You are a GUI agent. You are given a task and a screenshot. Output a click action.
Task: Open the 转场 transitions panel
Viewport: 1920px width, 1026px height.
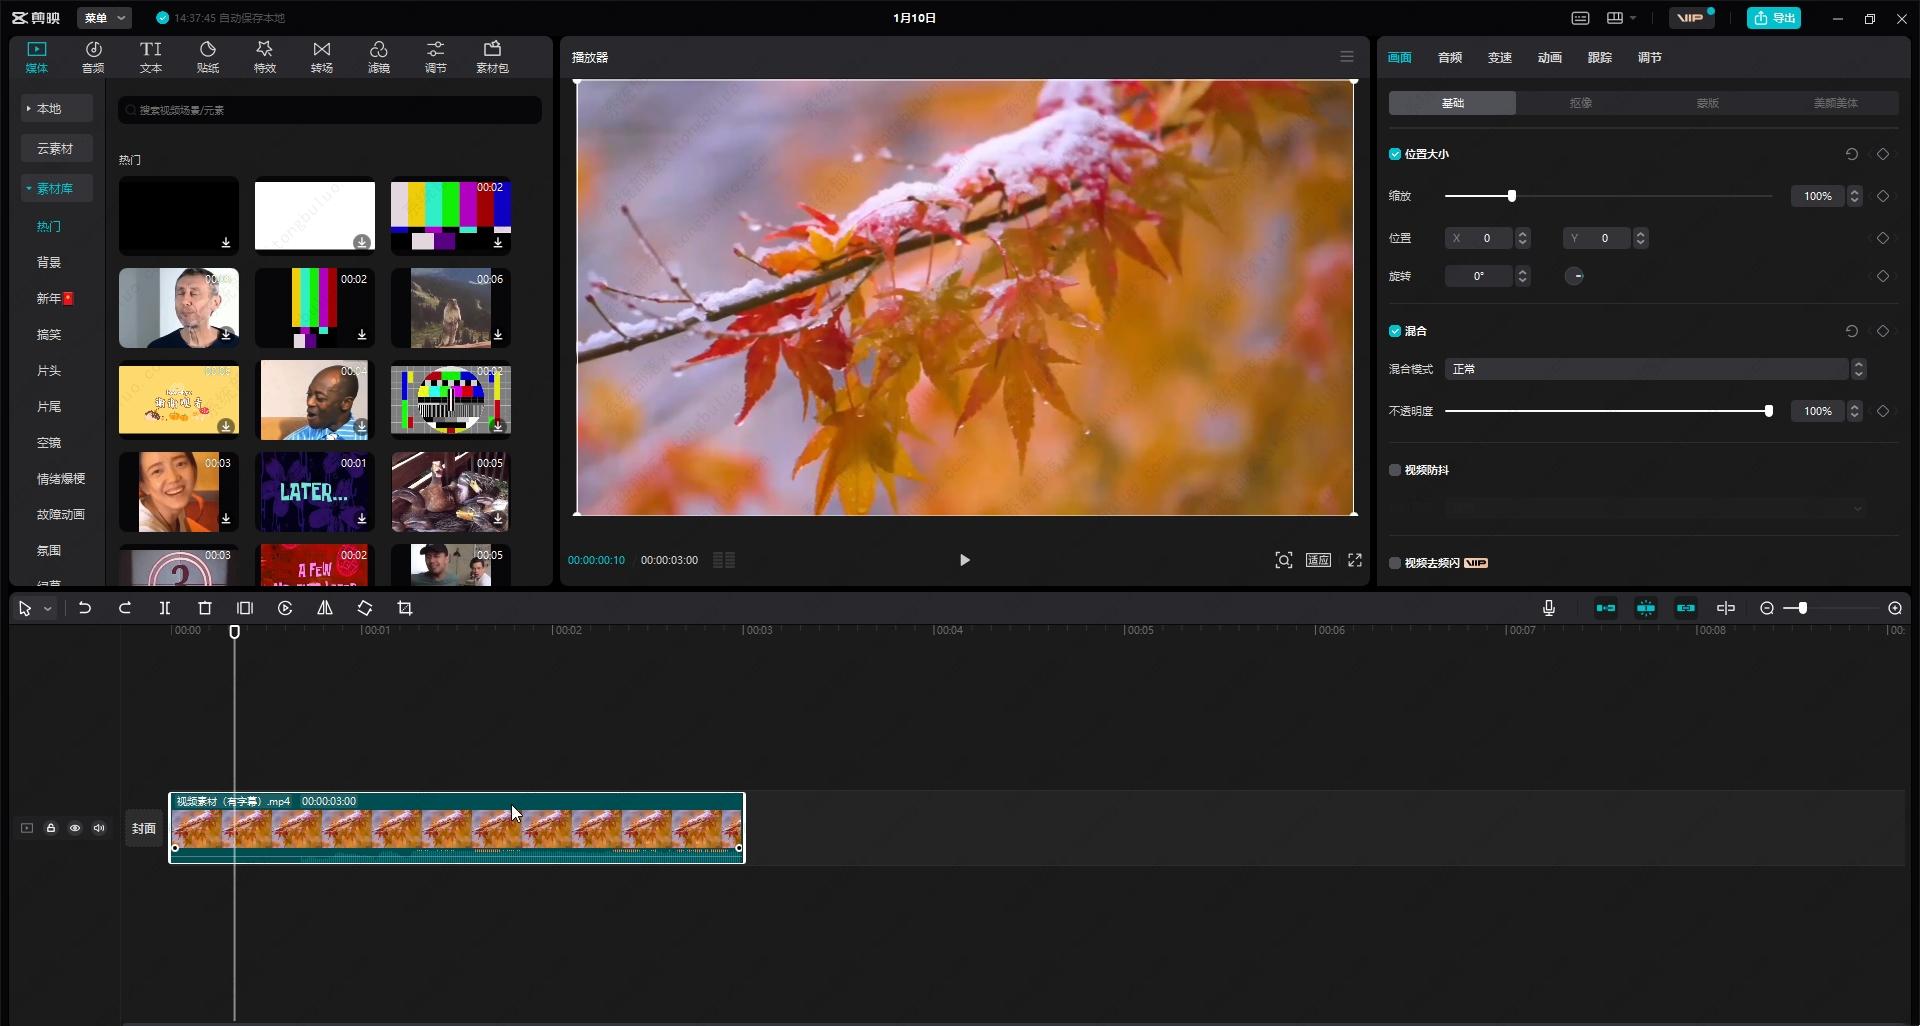pyautogui.click(x=321, y=57)
